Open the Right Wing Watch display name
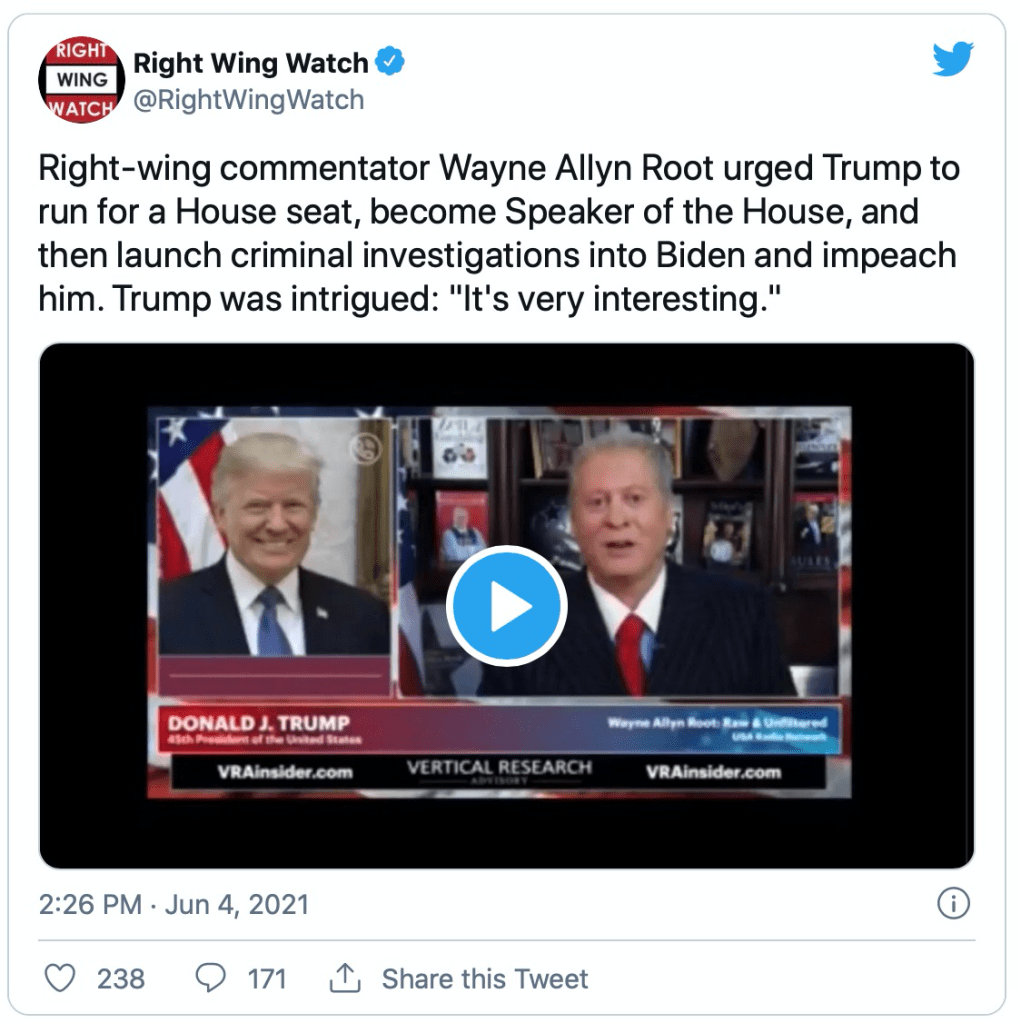The width and height of the screenshot is (1021, 1023). pyautogui.click(x=251, y=63)
